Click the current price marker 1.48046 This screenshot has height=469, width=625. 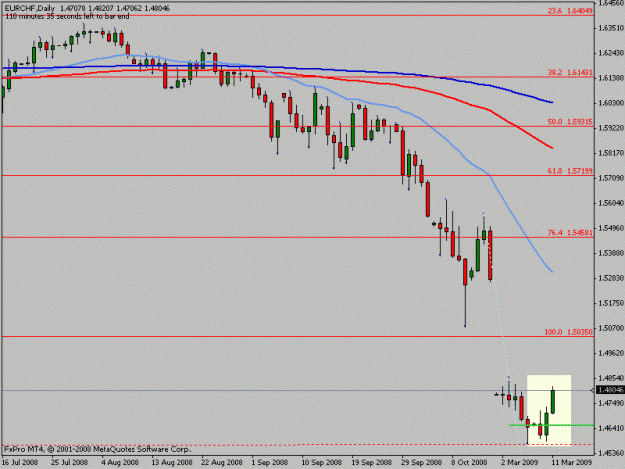(x=610, y=390)
